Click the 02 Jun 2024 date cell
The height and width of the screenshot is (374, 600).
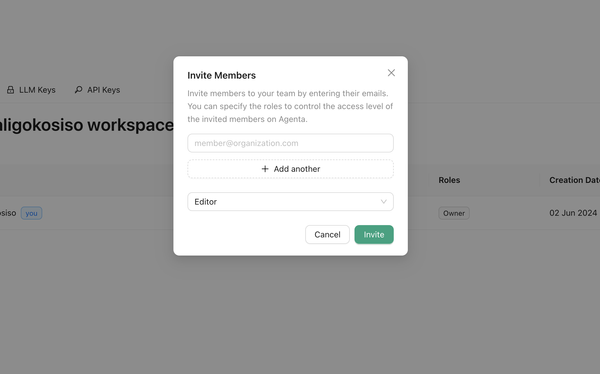pyautogui.click(x=573, y=213)
